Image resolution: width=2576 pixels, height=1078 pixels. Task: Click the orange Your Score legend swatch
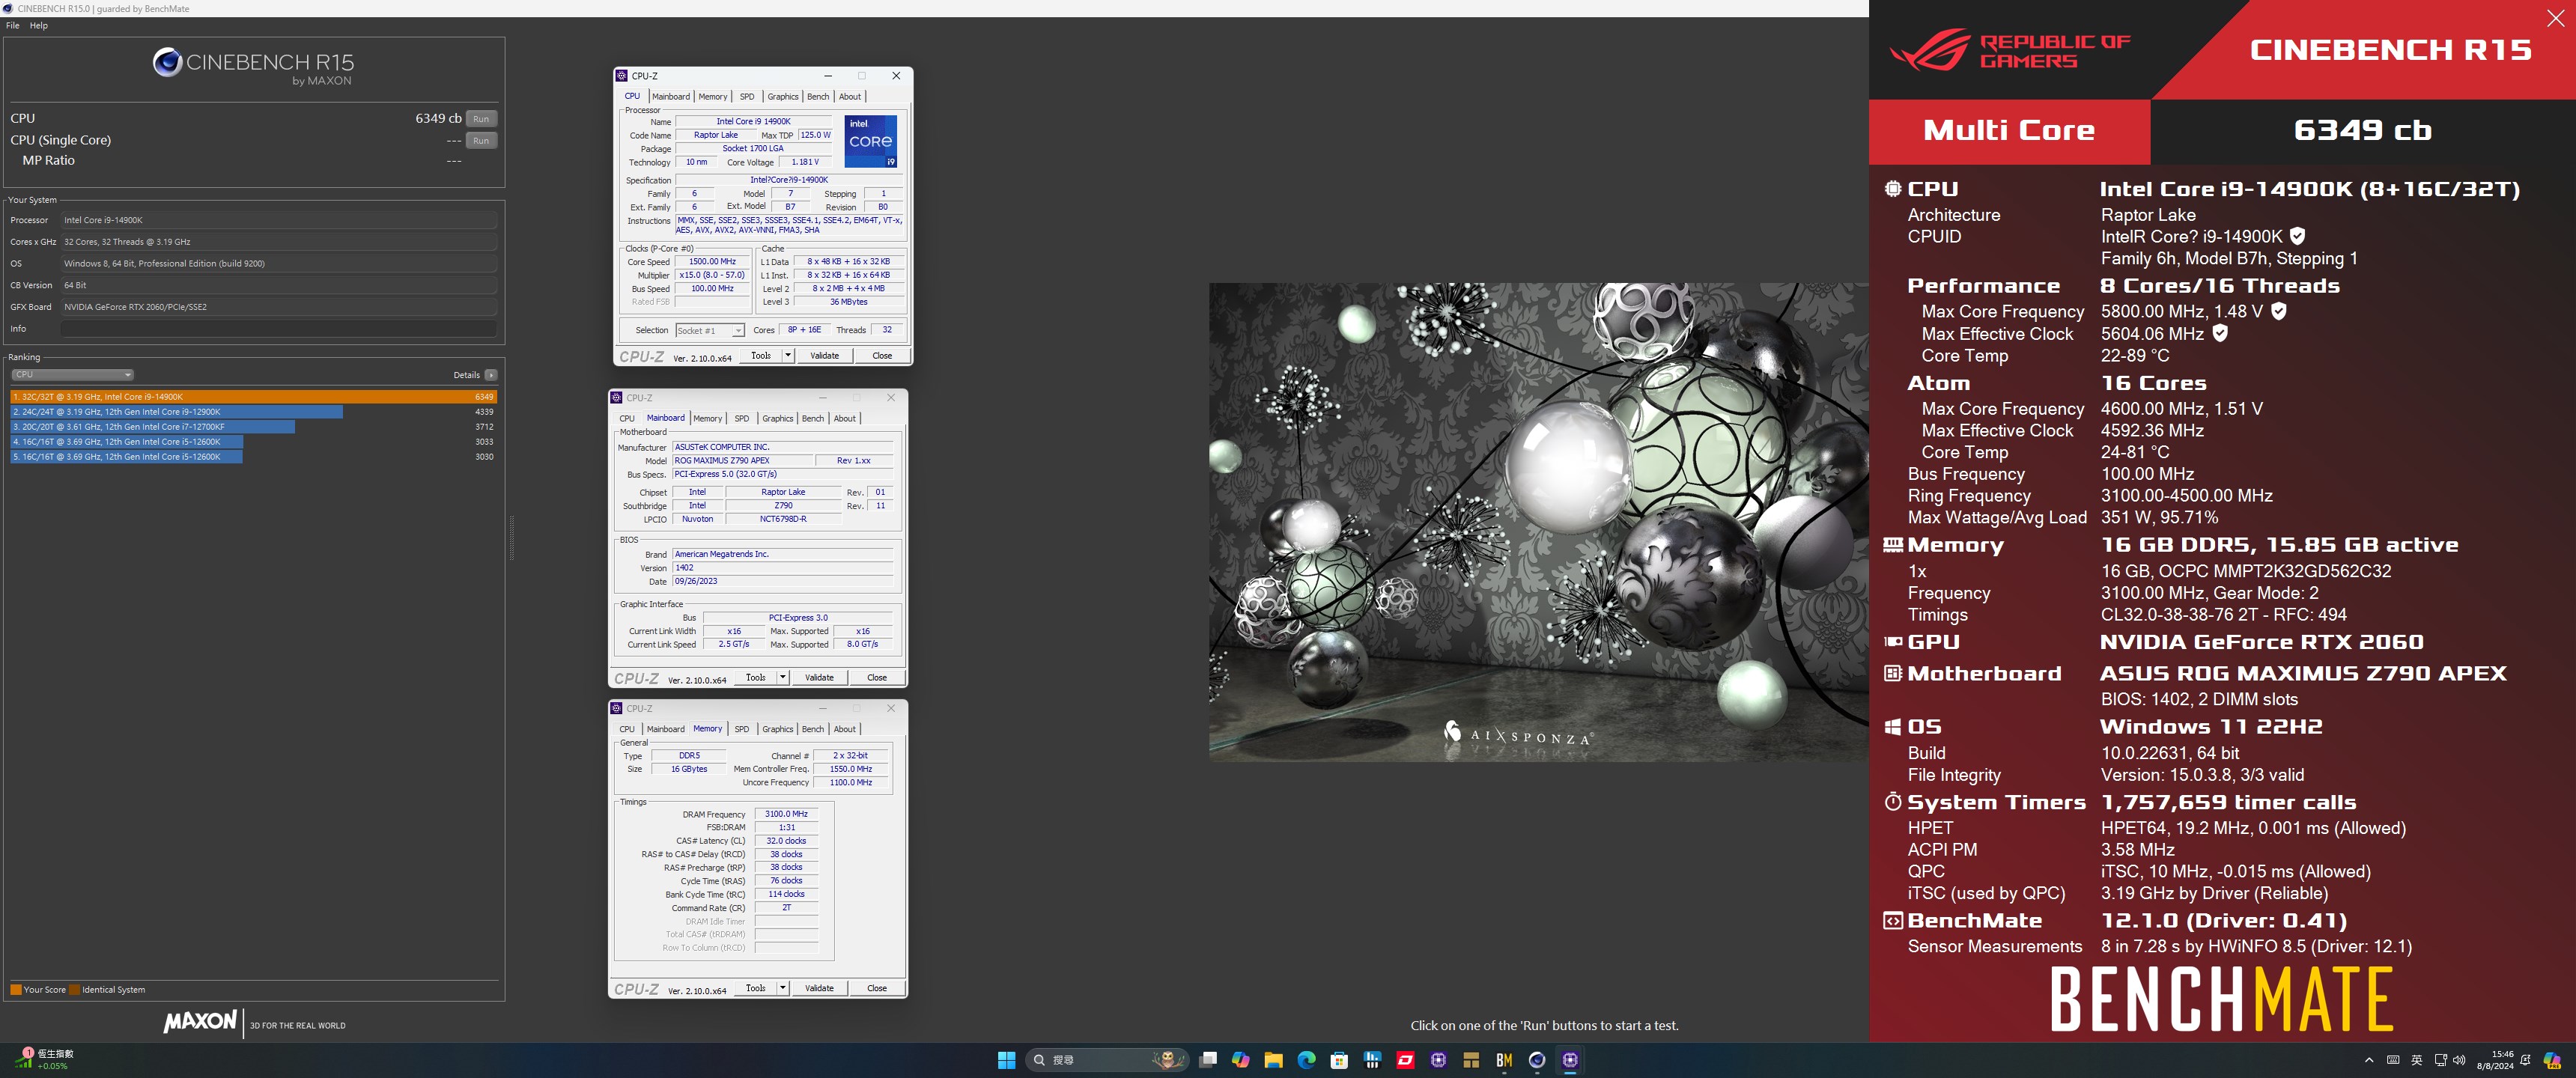click(16, 989)
